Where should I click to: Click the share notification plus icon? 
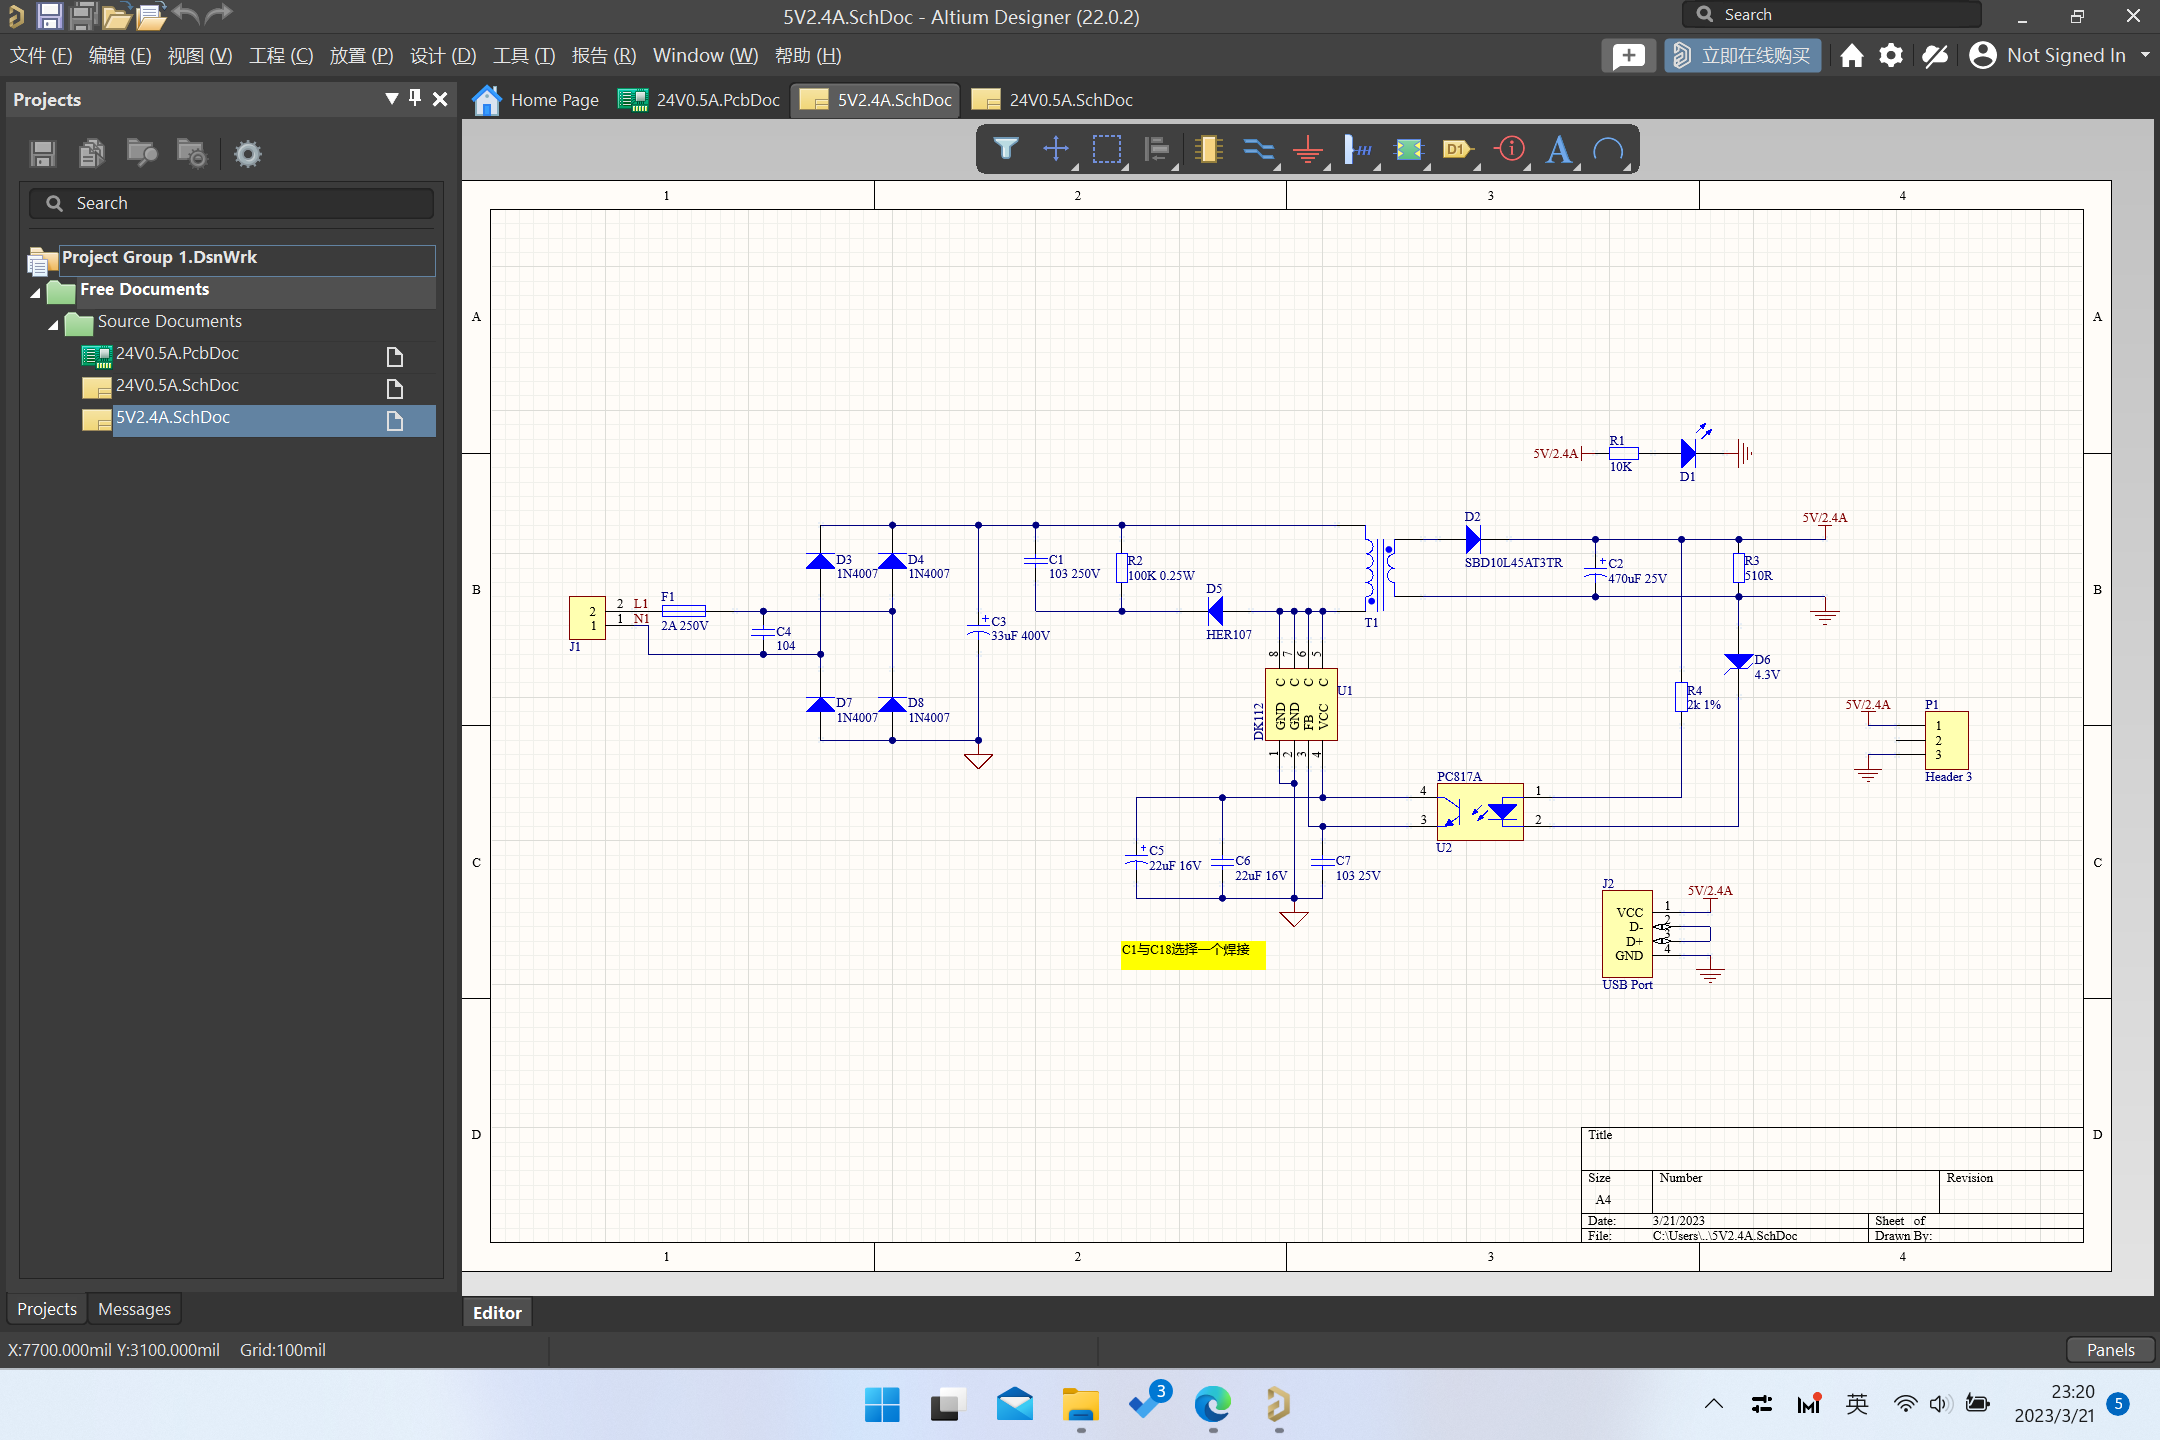coord(1628,56)
